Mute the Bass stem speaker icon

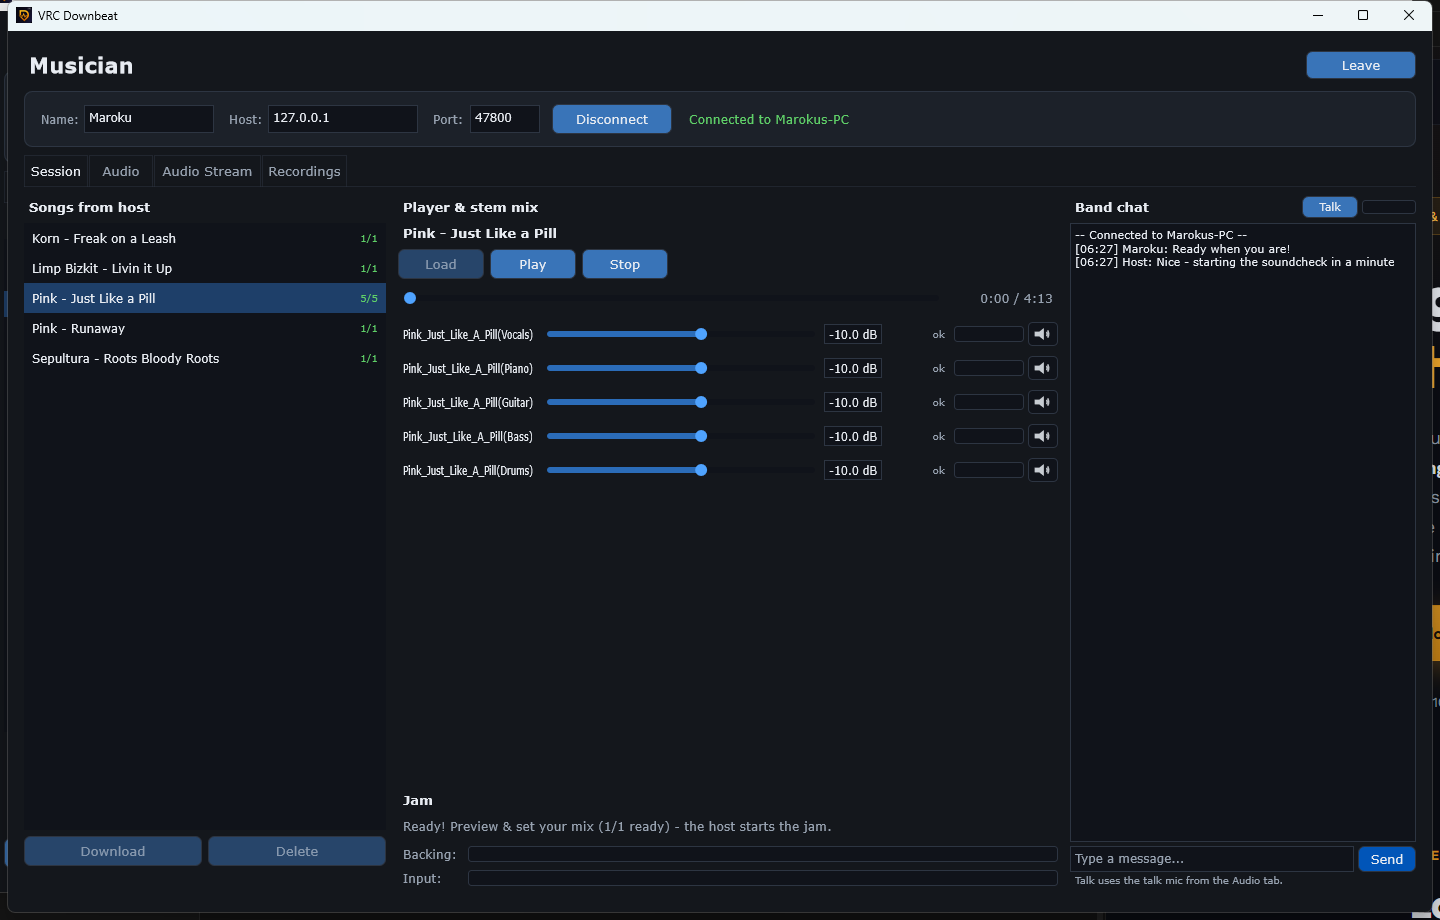tap(1042, 436)
